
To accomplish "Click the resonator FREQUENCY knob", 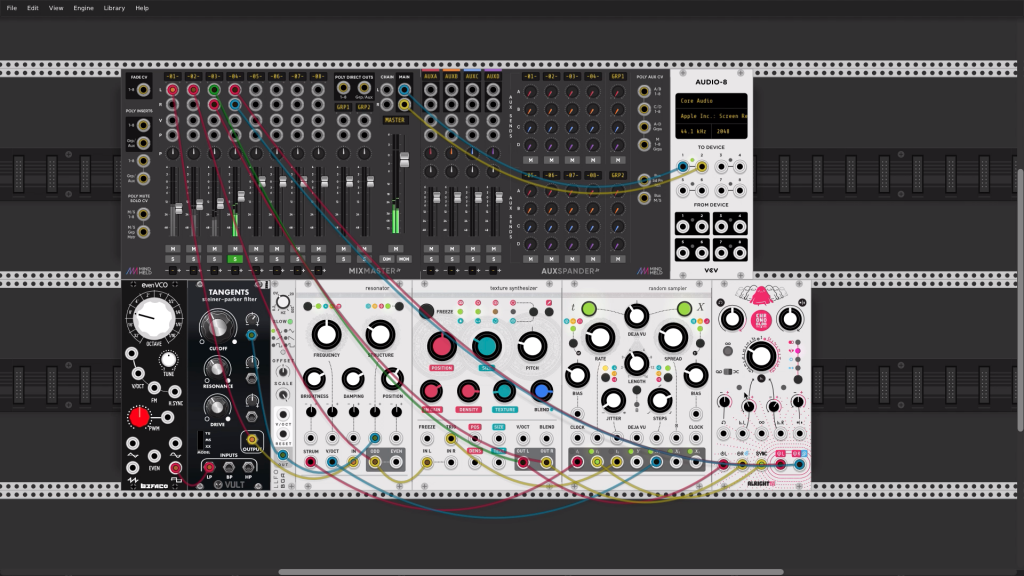I will click(326, 335).
